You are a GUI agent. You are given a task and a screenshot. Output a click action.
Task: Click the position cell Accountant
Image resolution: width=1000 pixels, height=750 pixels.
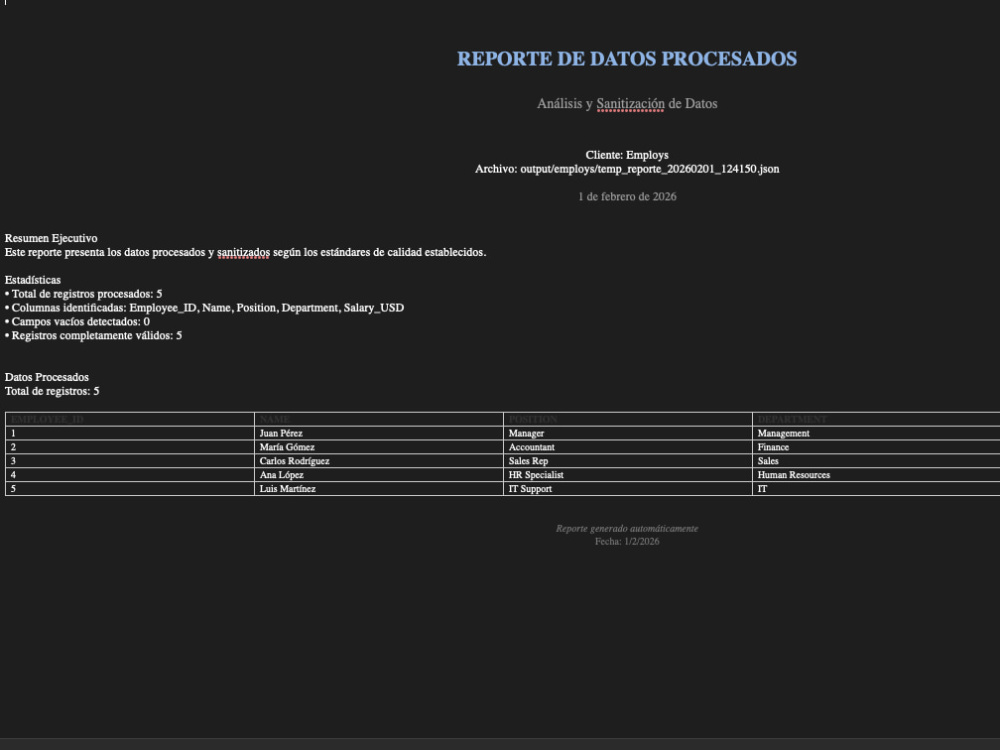coord(628,447)
